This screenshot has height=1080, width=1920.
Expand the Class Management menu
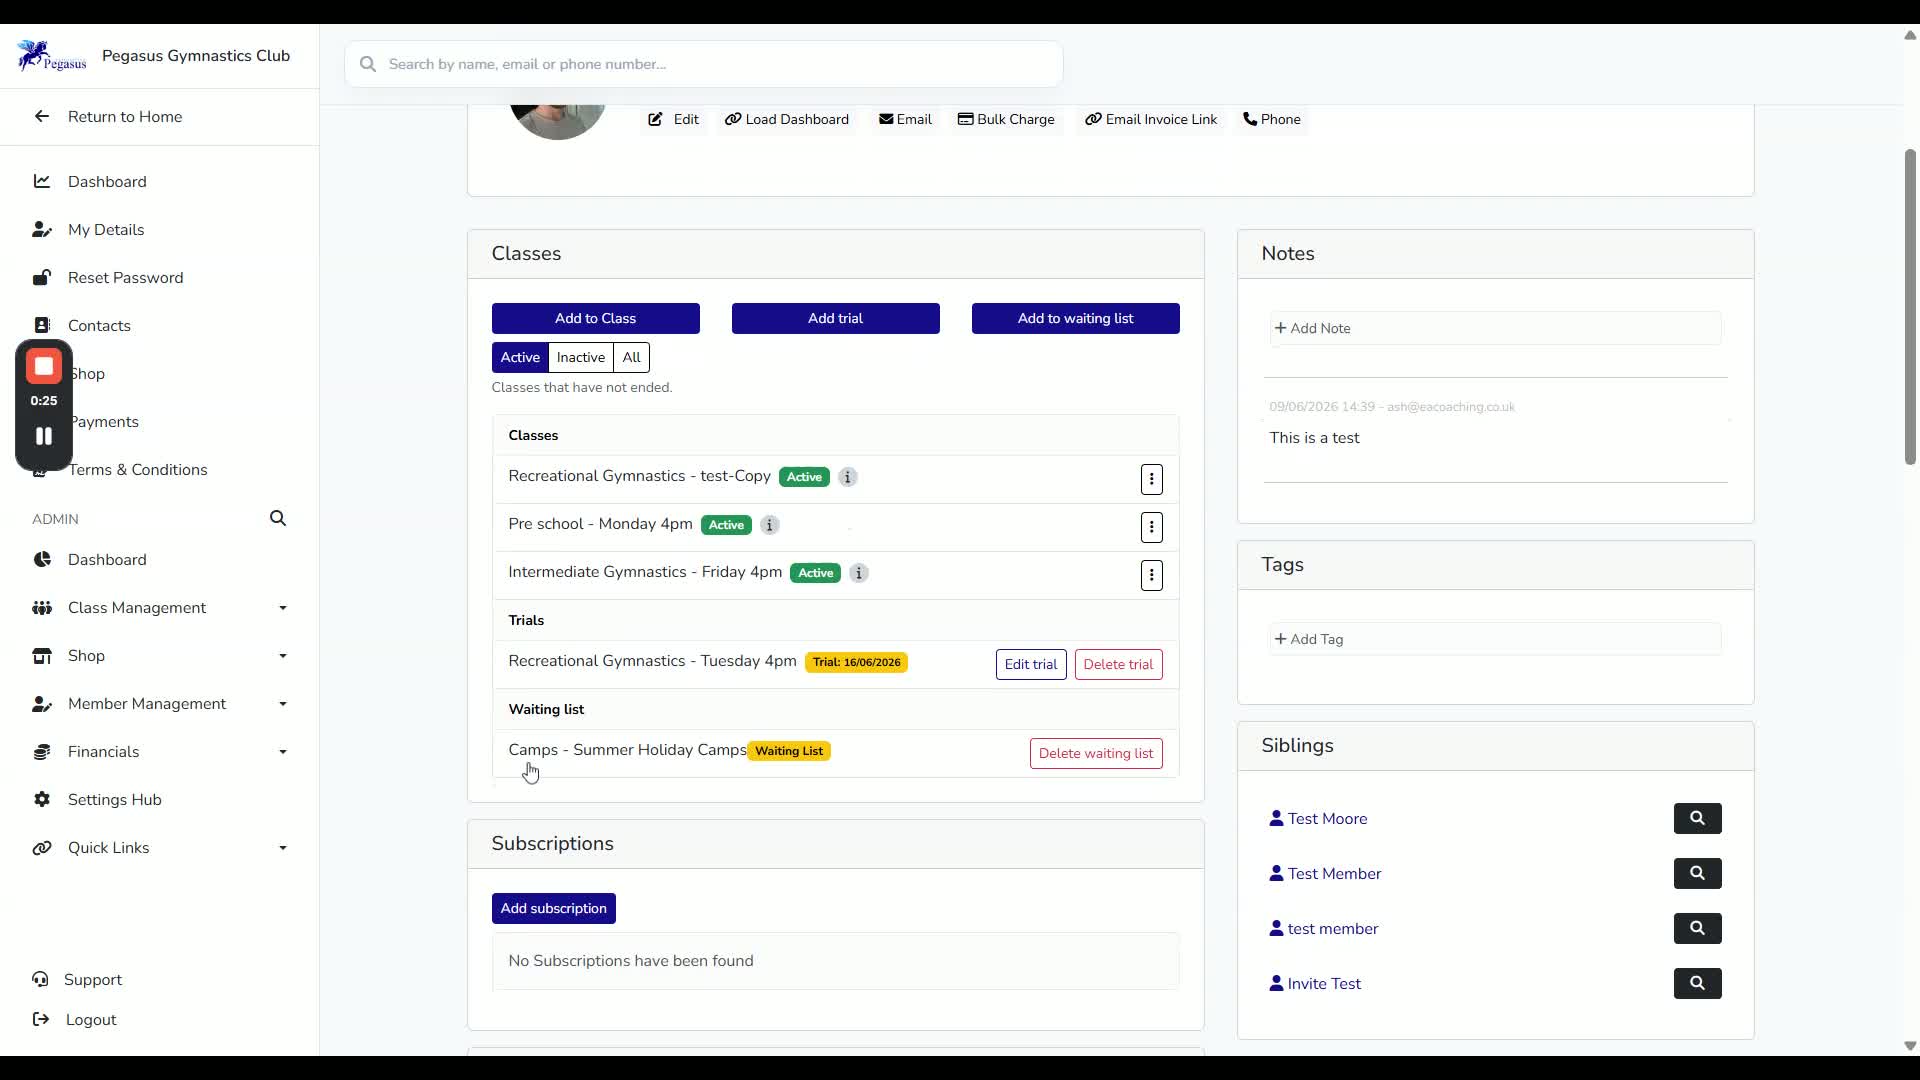coord(160,608)
